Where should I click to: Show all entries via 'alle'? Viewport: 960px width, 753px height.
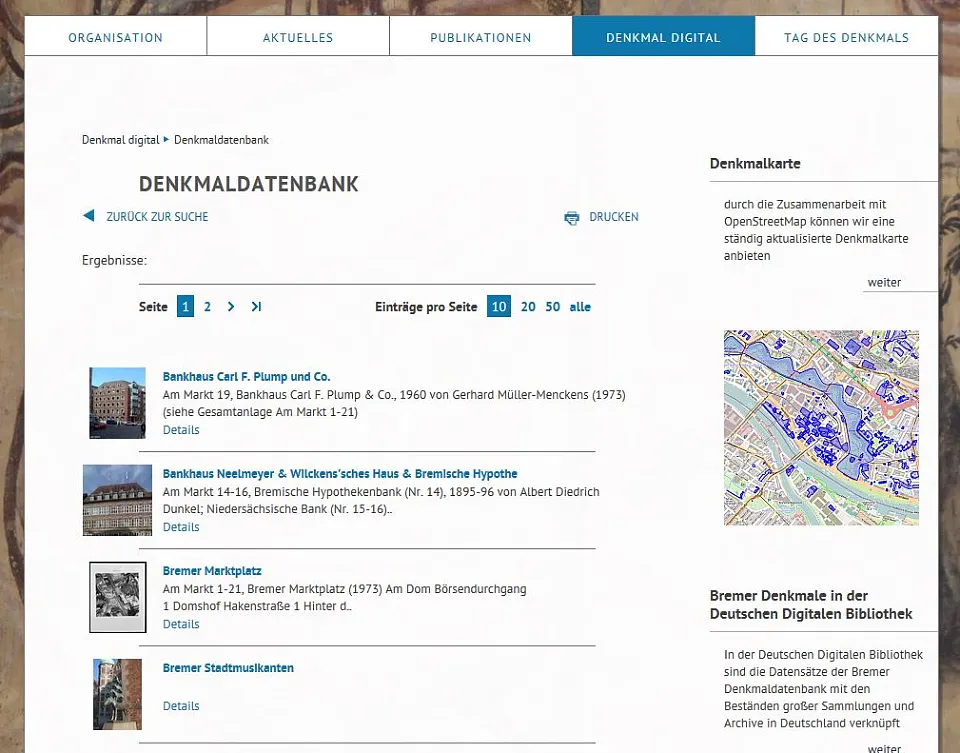580,307
